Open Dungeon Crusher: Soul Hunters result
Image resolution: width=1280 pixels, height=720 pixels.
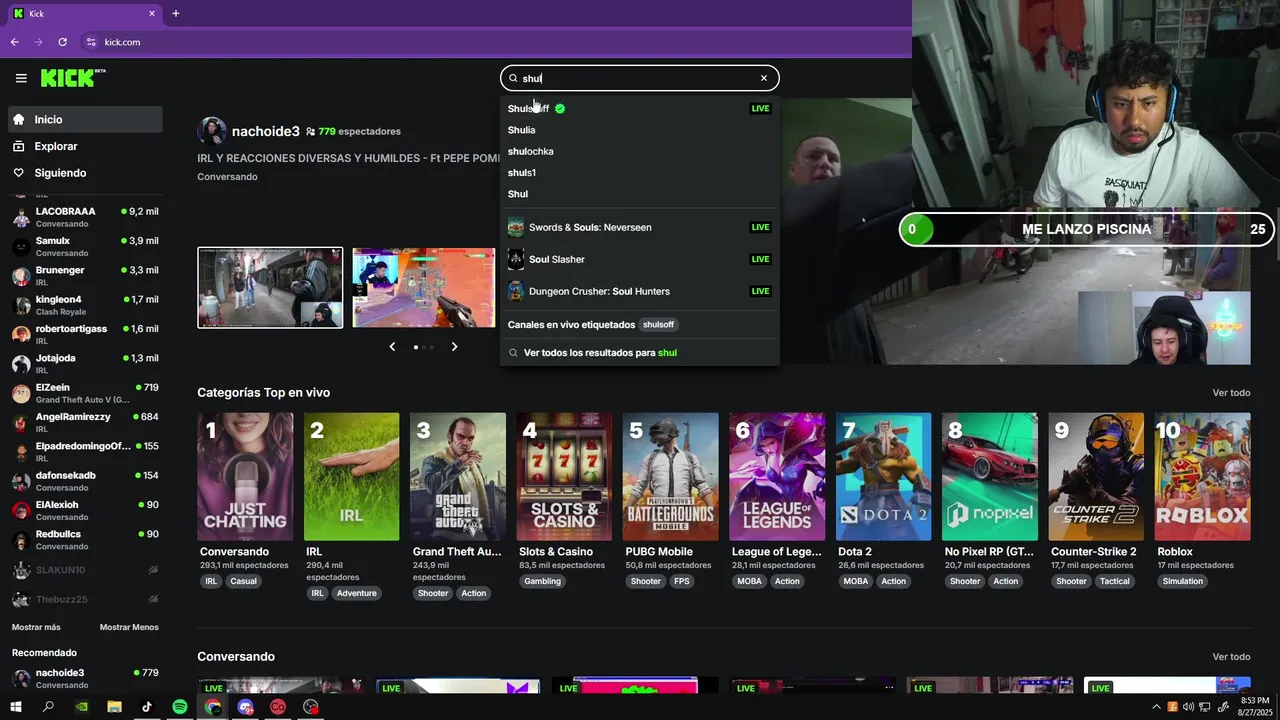(x=639, y=291)
